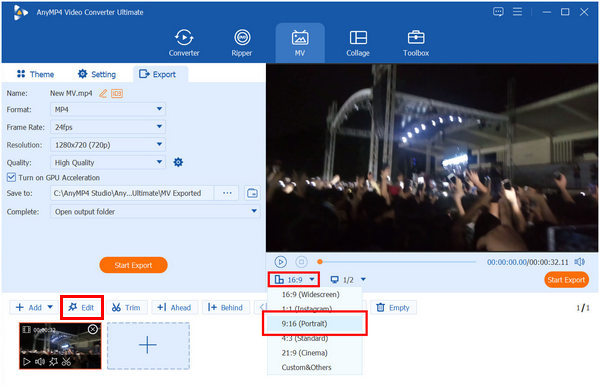Move the clip Behind
The image size is (600, 388).
(x=225, y=308)
